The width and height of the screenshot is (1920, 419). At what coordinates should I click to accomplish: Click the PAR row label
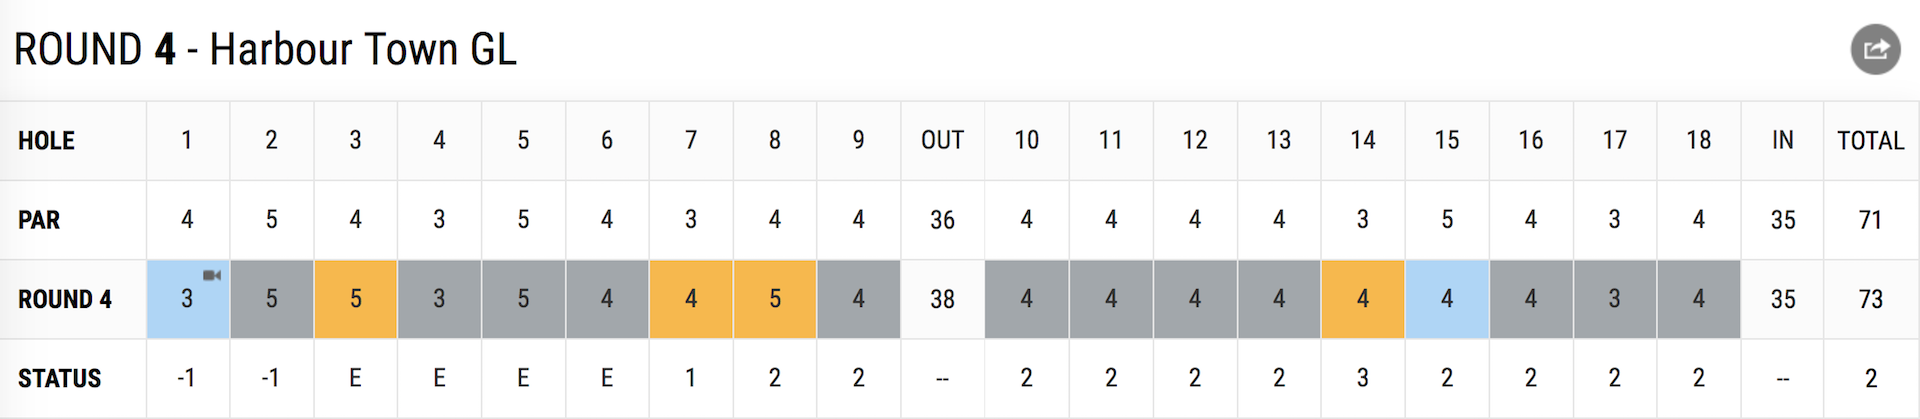click(39, 220)
